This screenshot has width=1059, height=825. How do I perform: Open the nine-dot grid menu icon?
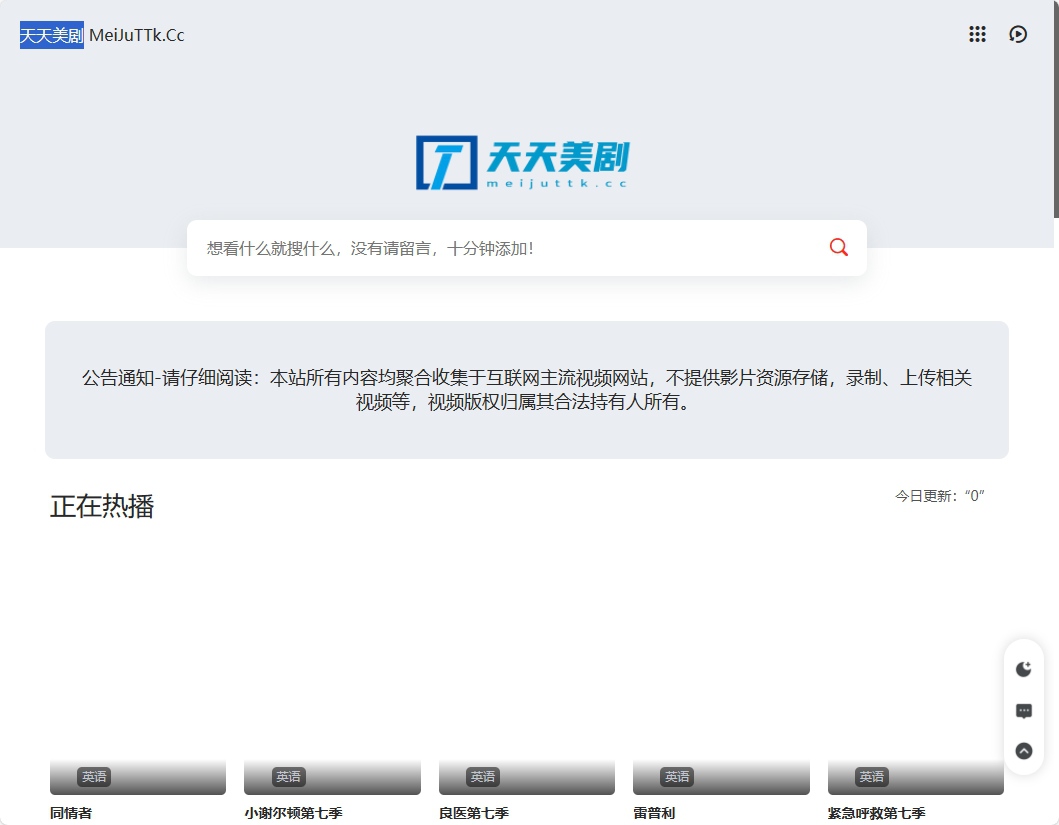(x=977, y=35)
